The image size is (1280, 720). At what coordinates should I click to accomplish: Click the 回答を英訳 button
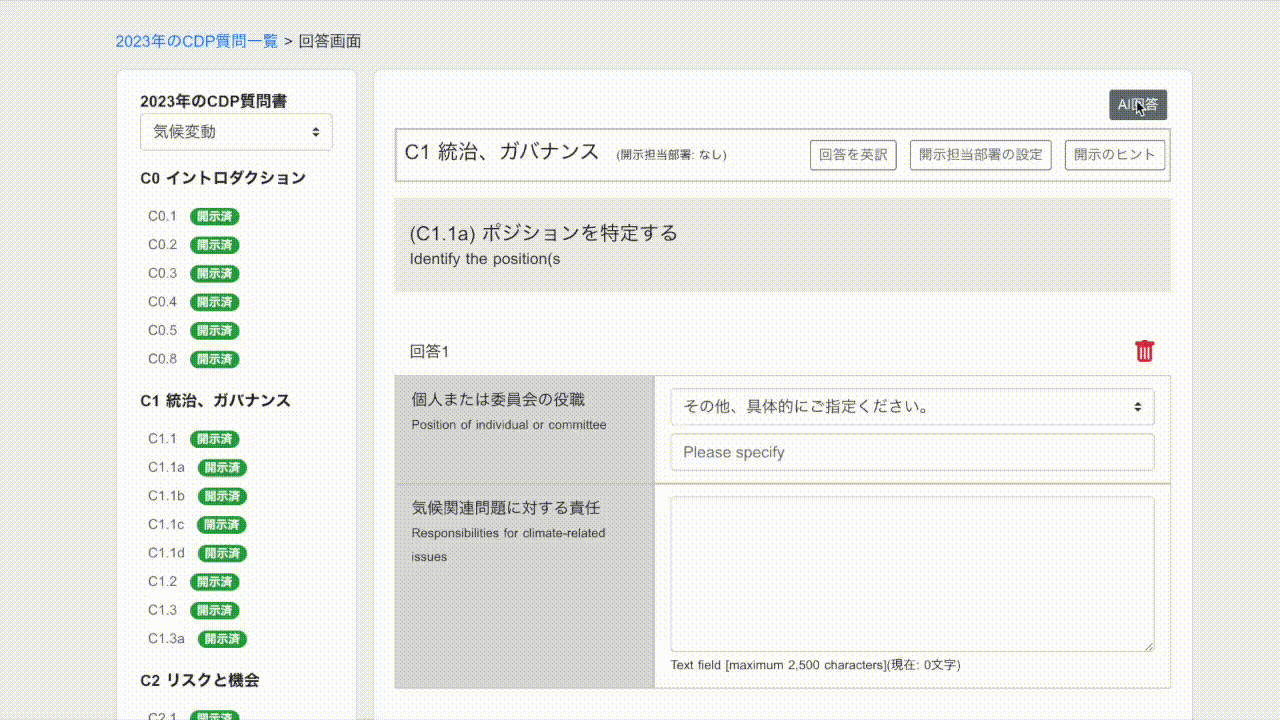click(852, 155)
